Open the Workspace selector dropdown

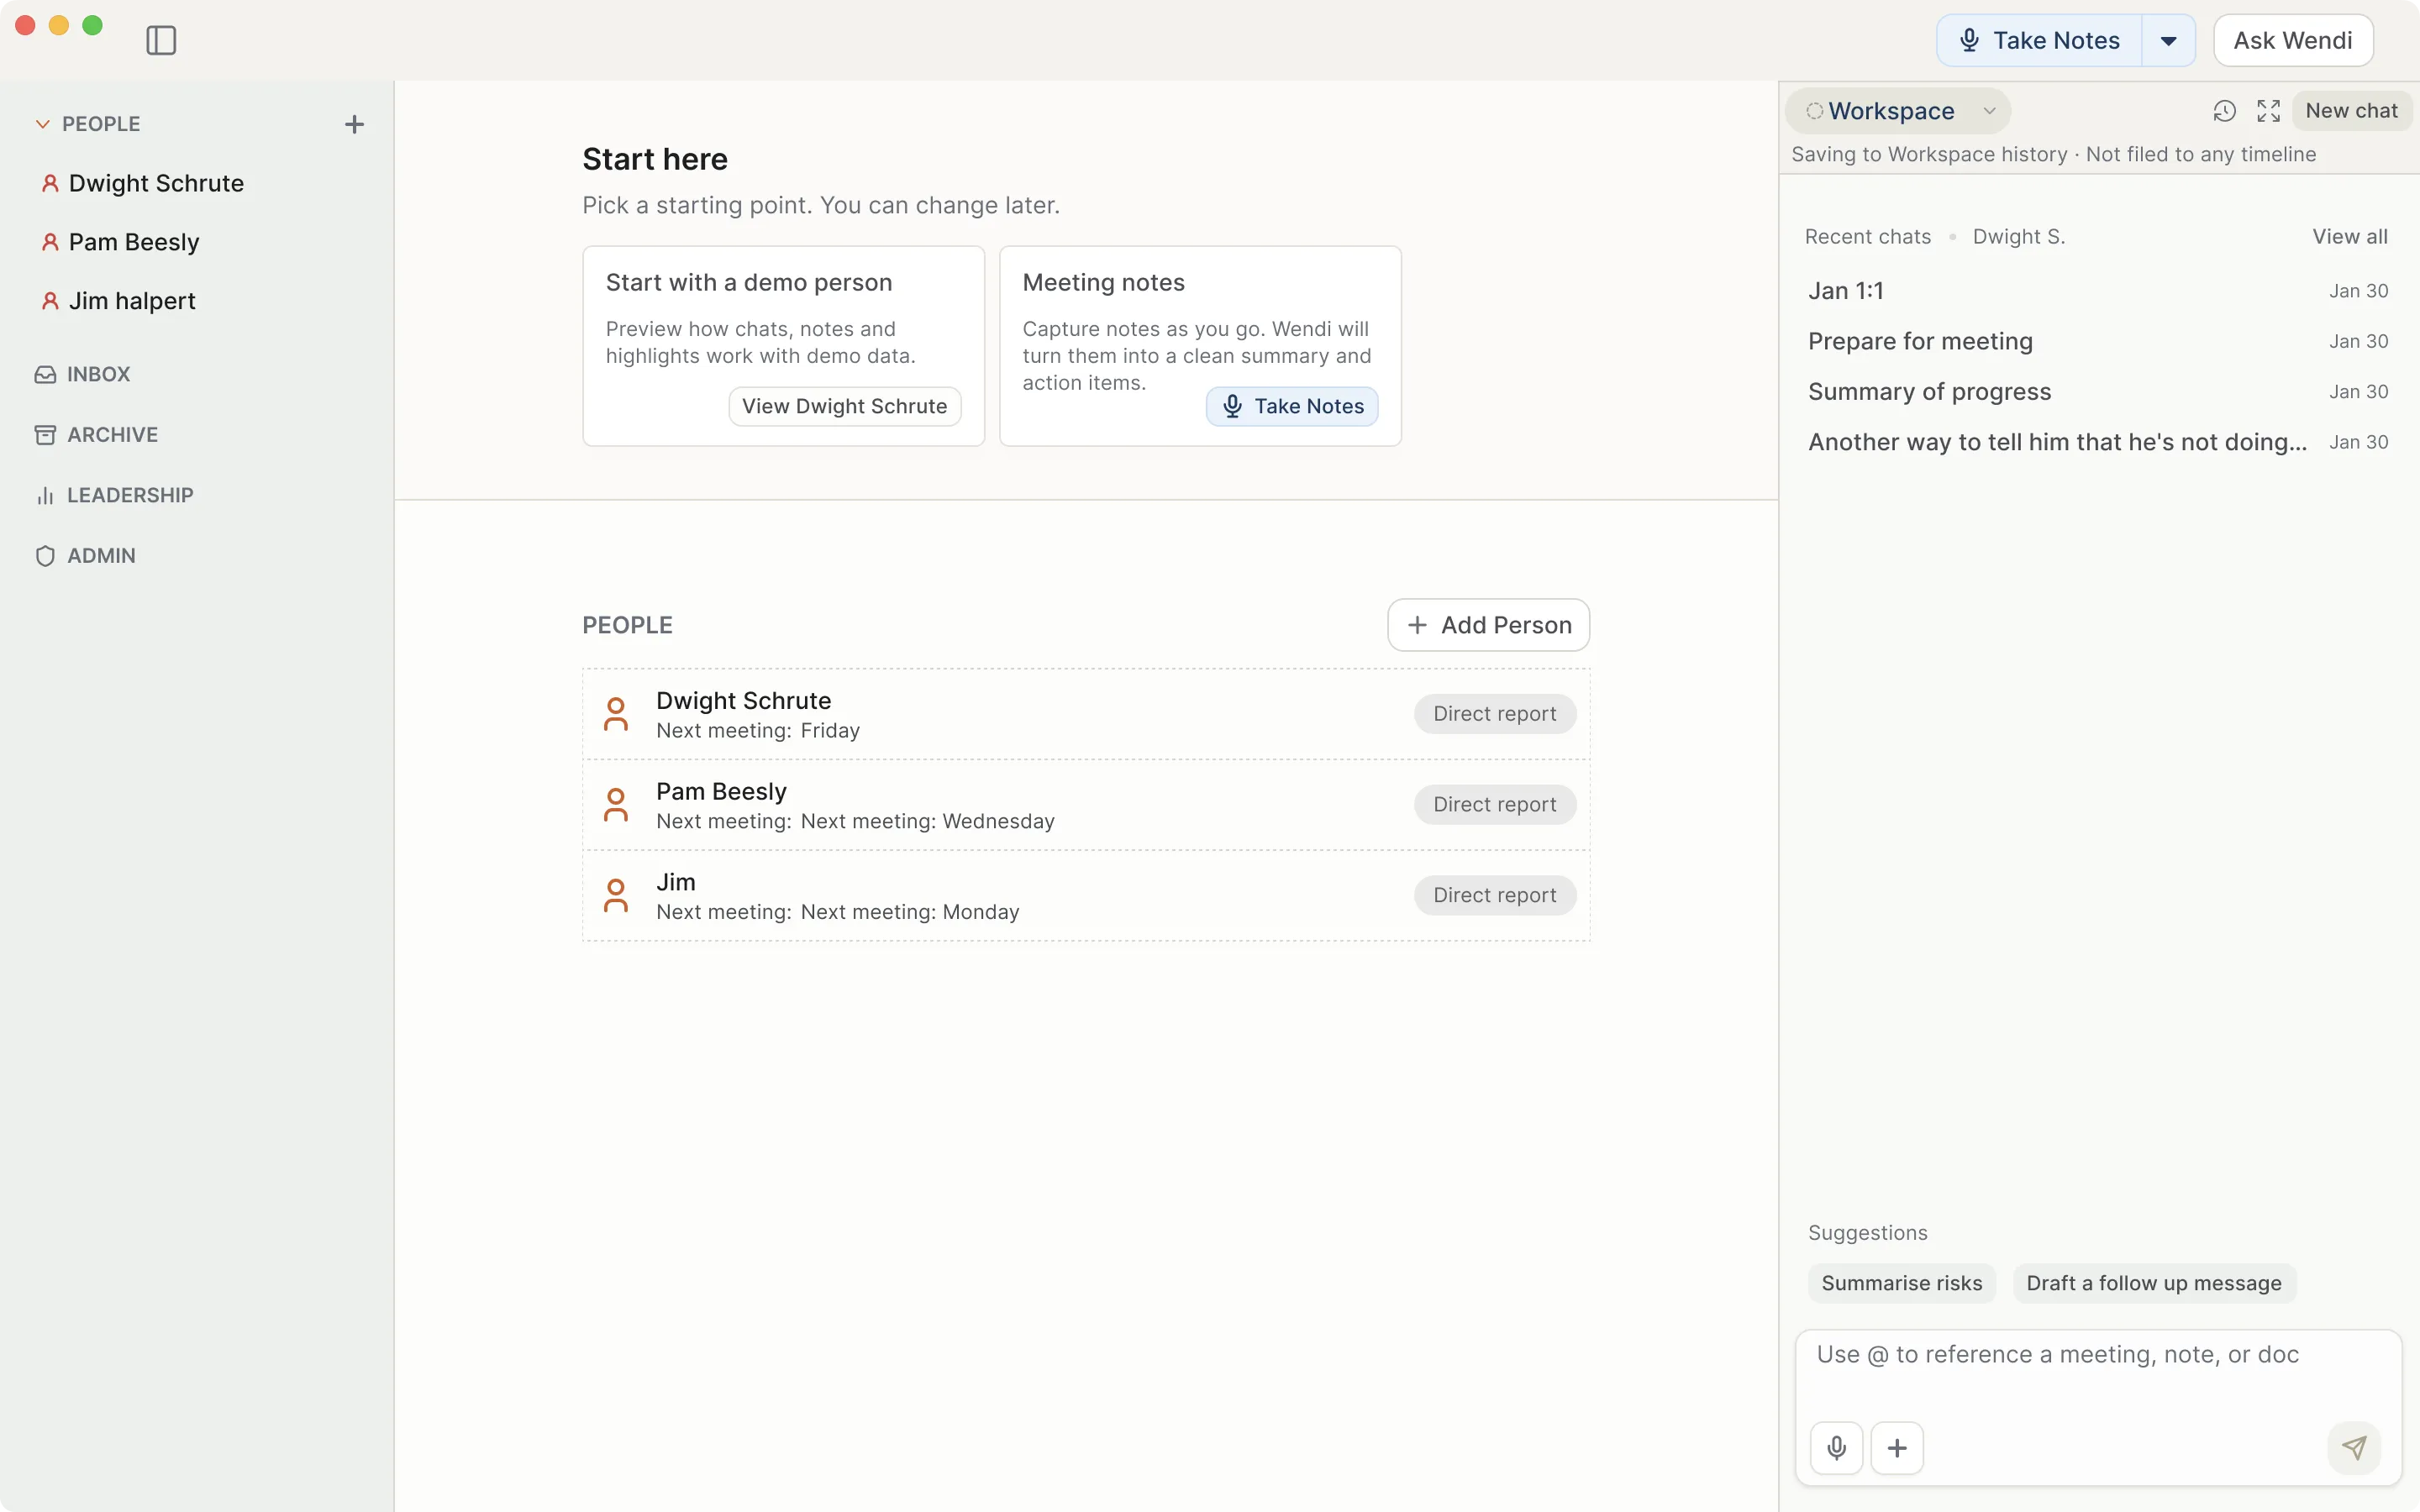[x=1898, y=111]
